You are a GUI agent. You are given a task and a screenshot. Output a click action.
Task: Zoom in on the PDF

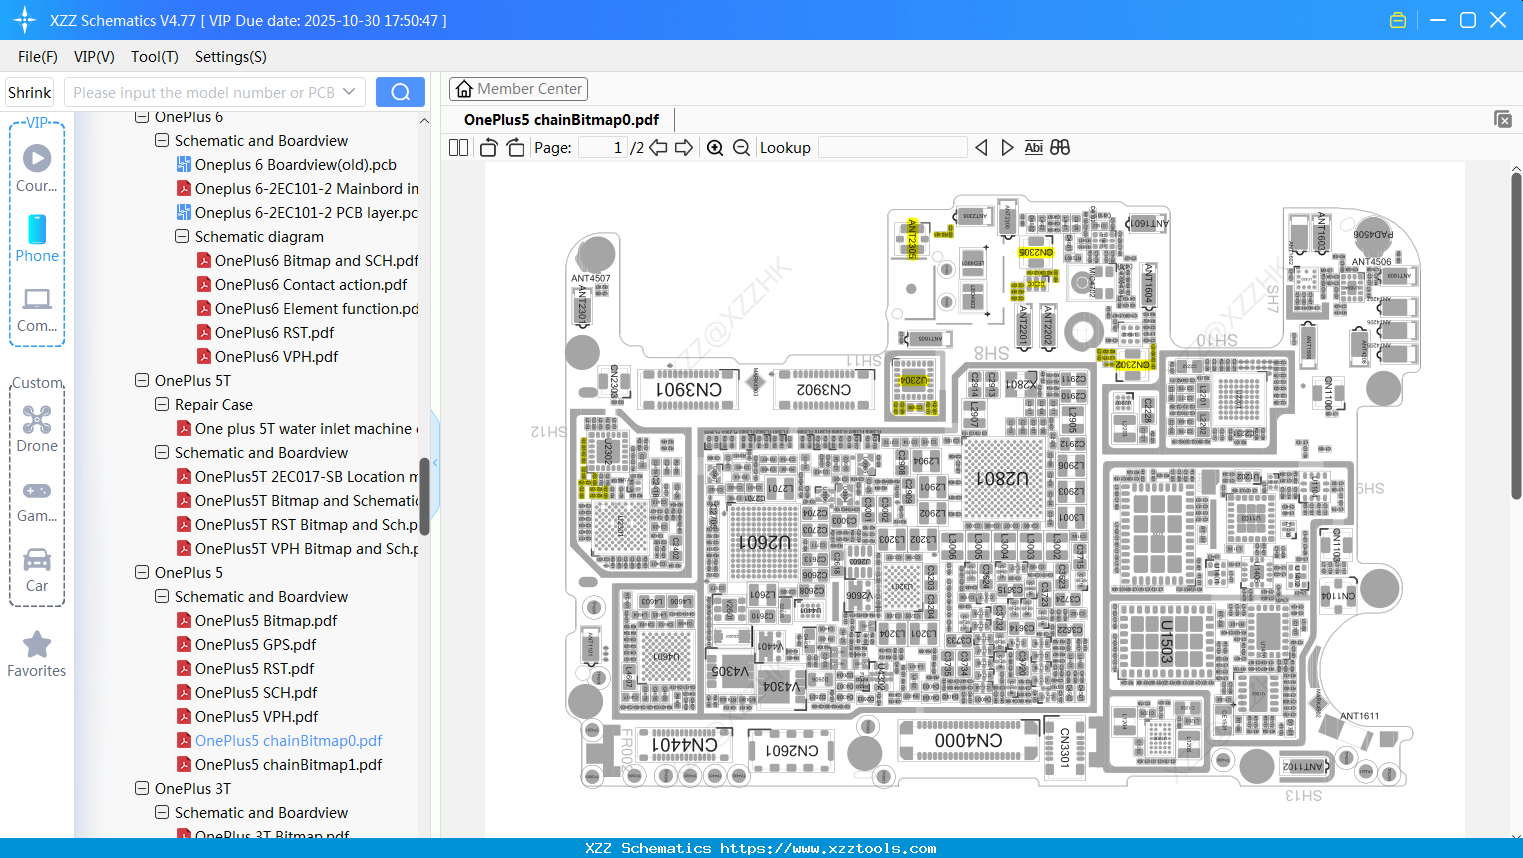[x=715, y=148]
